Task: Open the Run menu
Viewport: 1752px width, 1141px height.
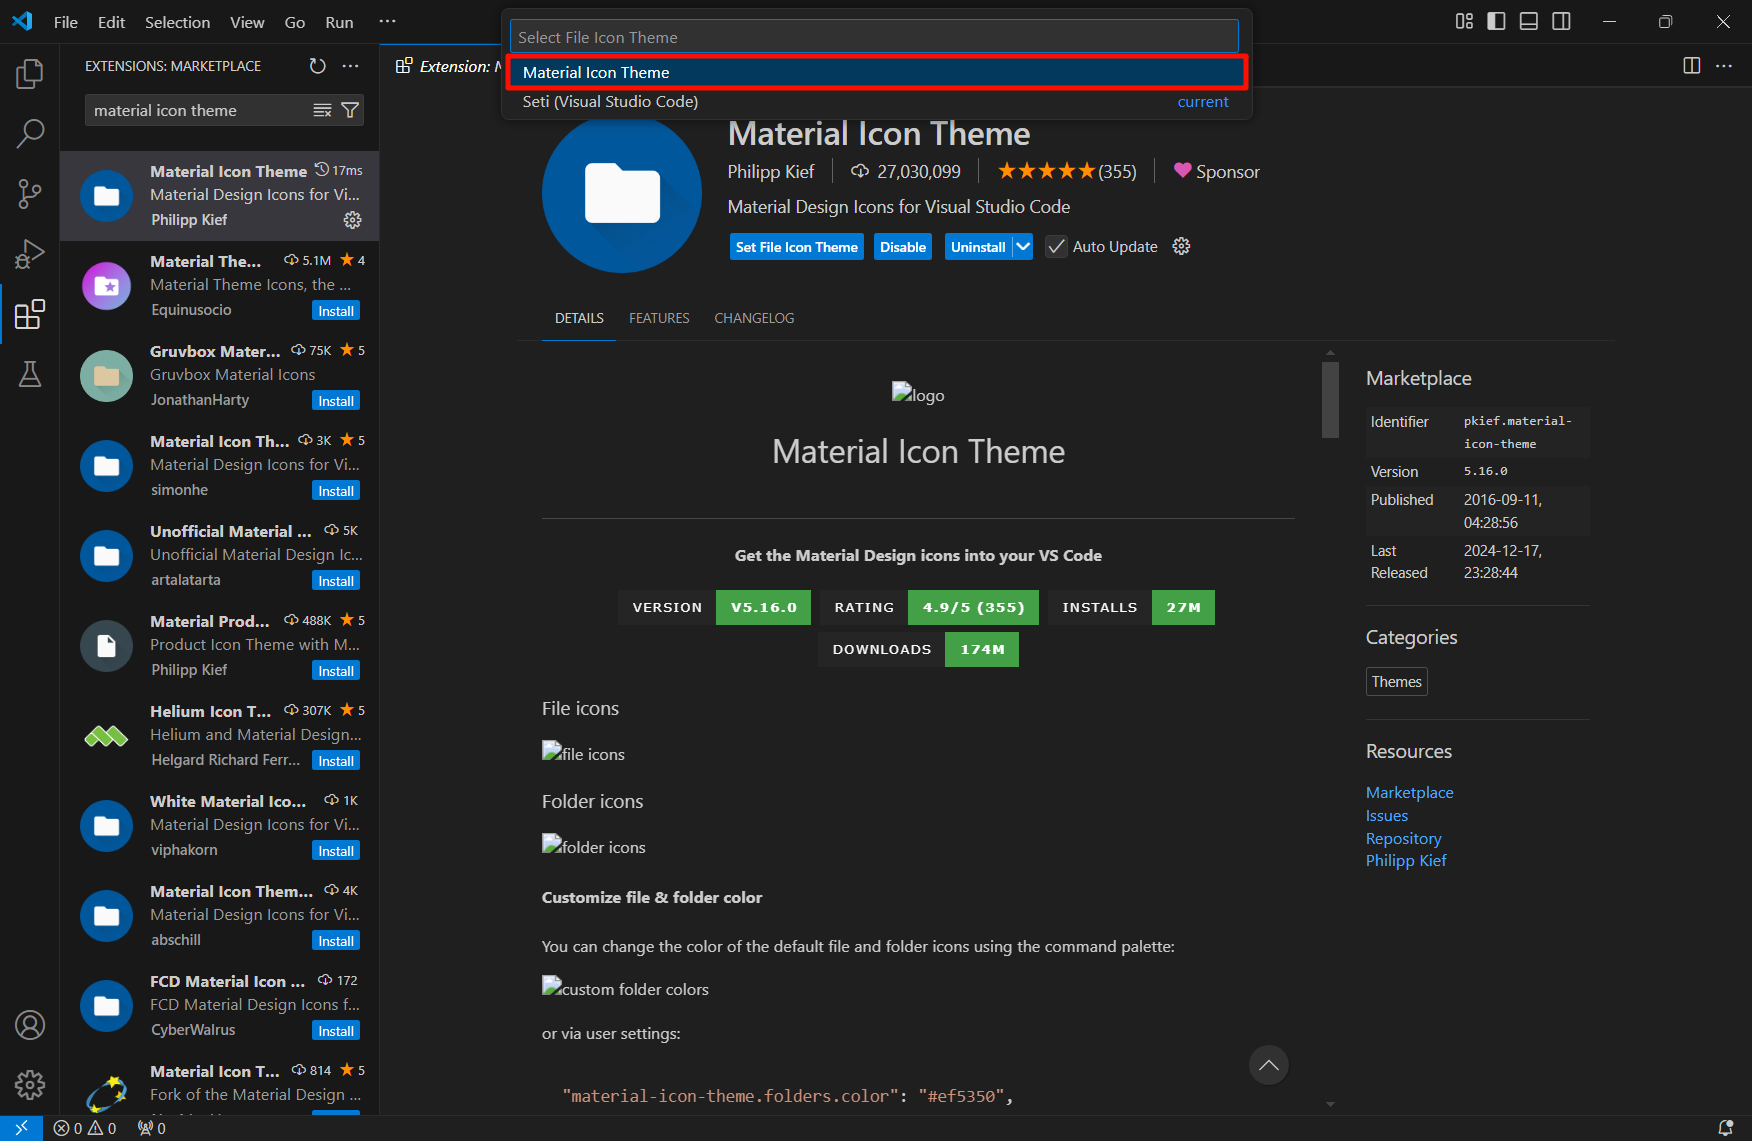Action: 339,22
